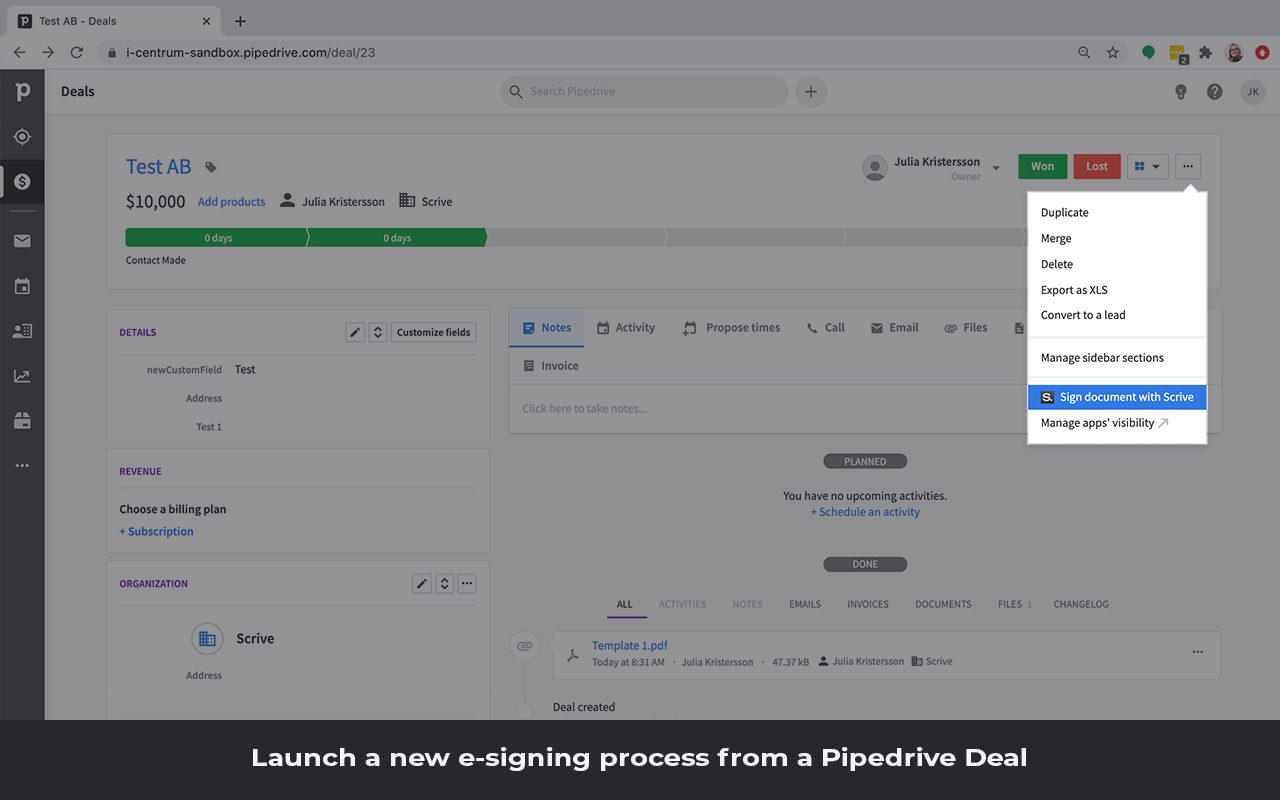Viewport: 1280px width, 800px height.
Task: Open Leads target icon in sidebar
Action: 22,137
